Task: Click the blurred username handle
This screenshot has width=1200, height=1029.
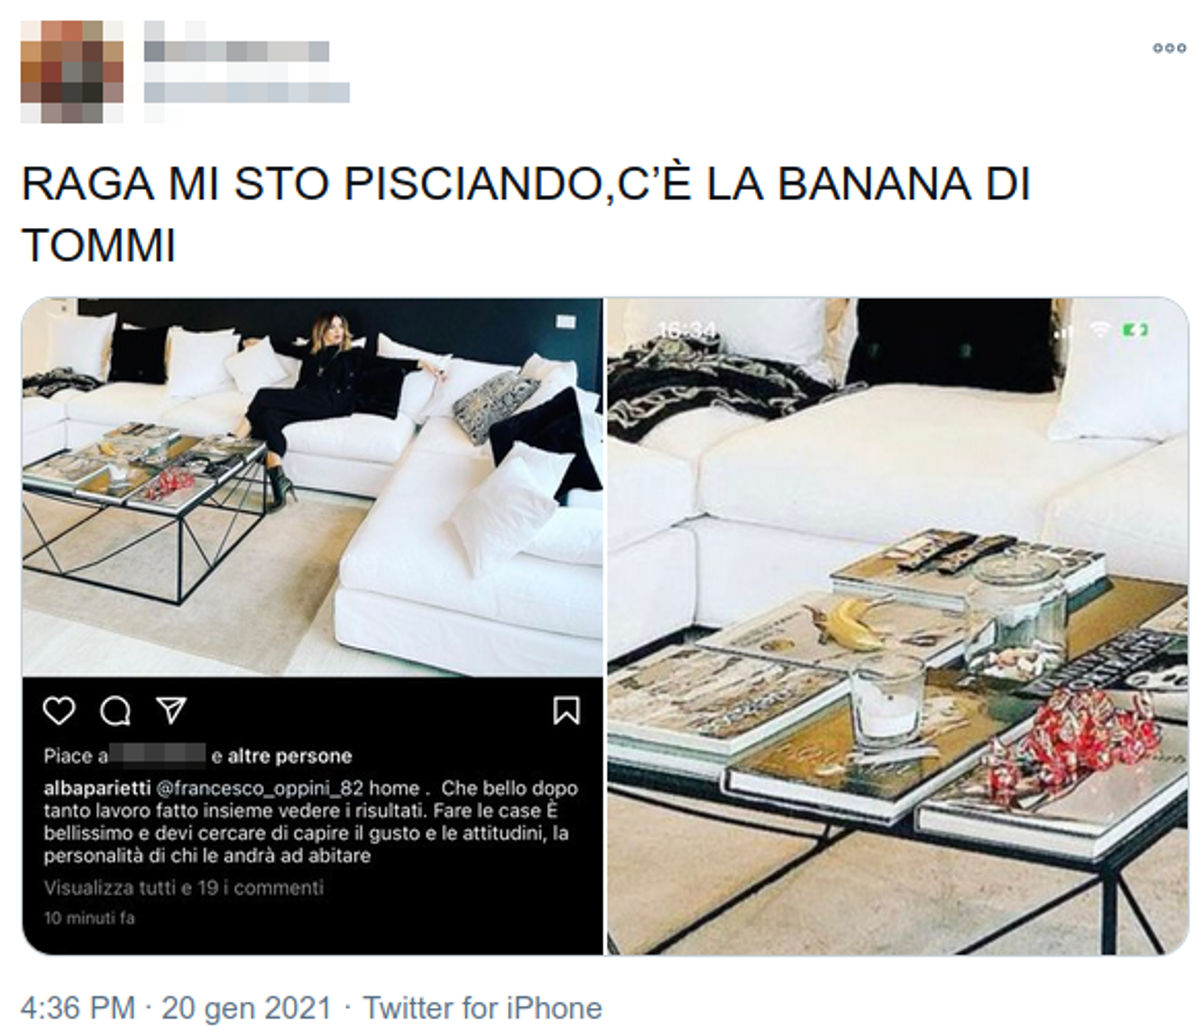Action: 247,92
